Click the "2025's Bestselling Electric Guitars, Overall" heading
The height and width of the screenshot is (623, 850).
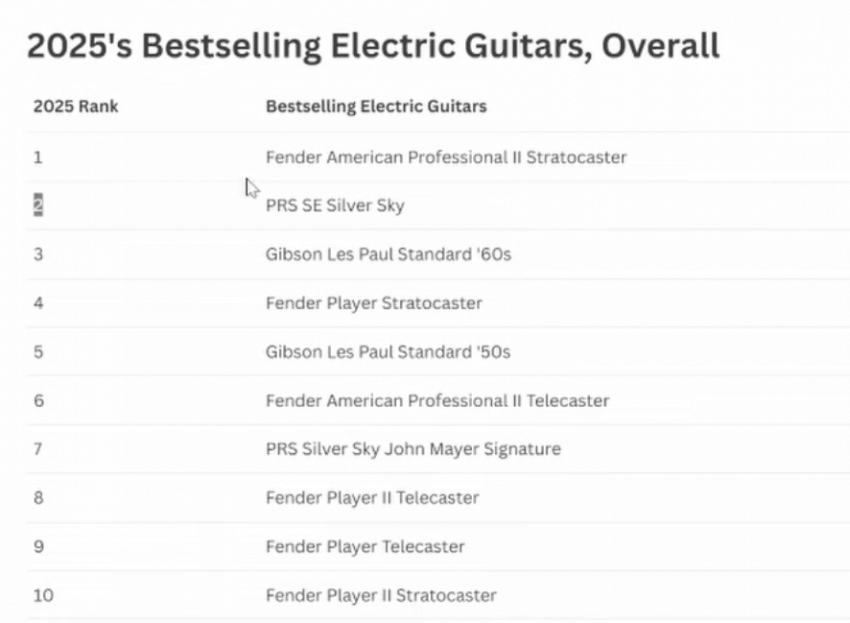click(372, 47)
